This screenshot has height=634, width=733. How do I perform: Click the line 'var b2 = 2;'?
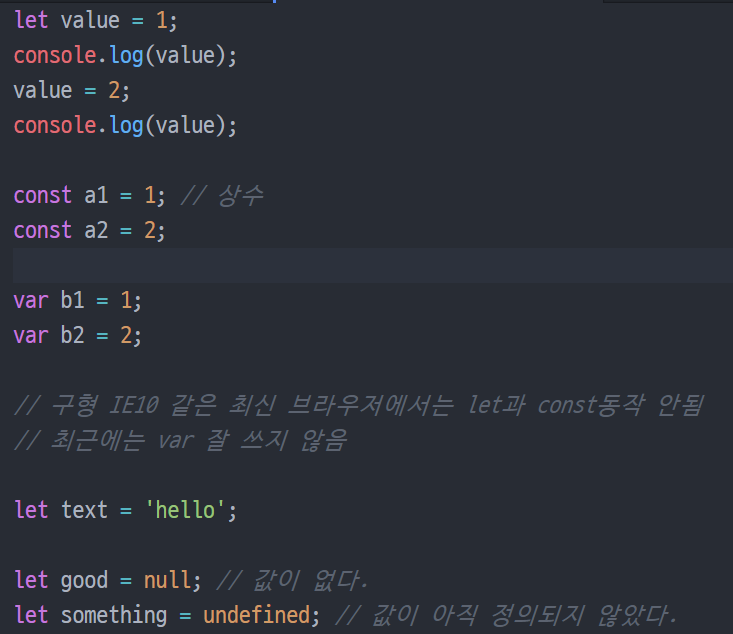point(78,336)
